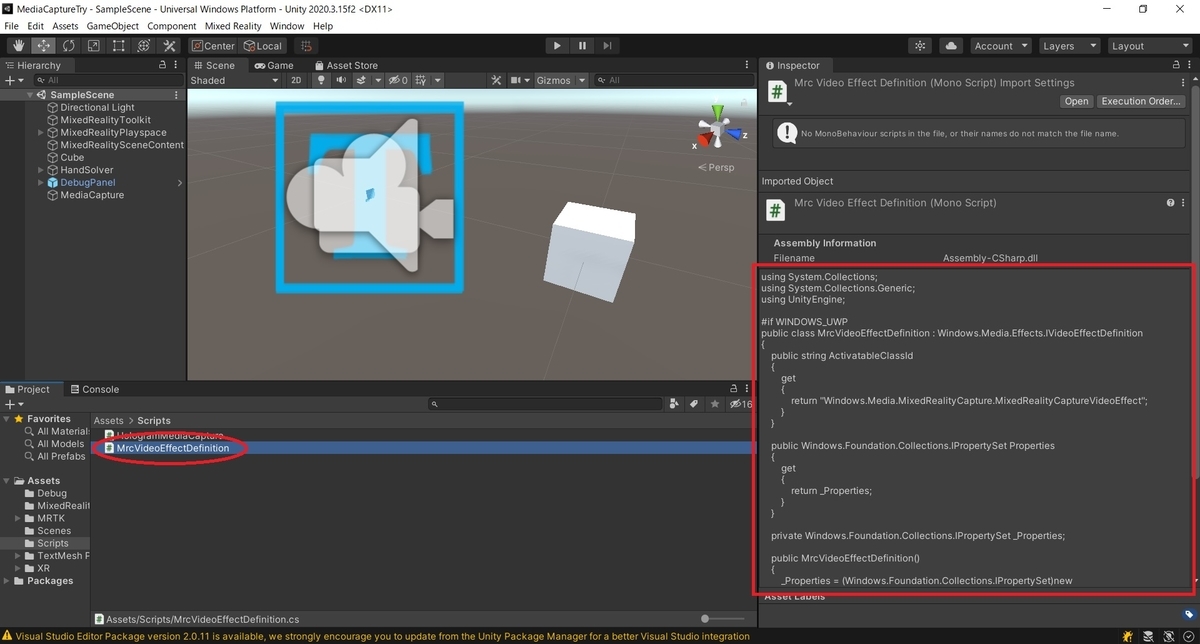Select the MediaCapture object

93,195
